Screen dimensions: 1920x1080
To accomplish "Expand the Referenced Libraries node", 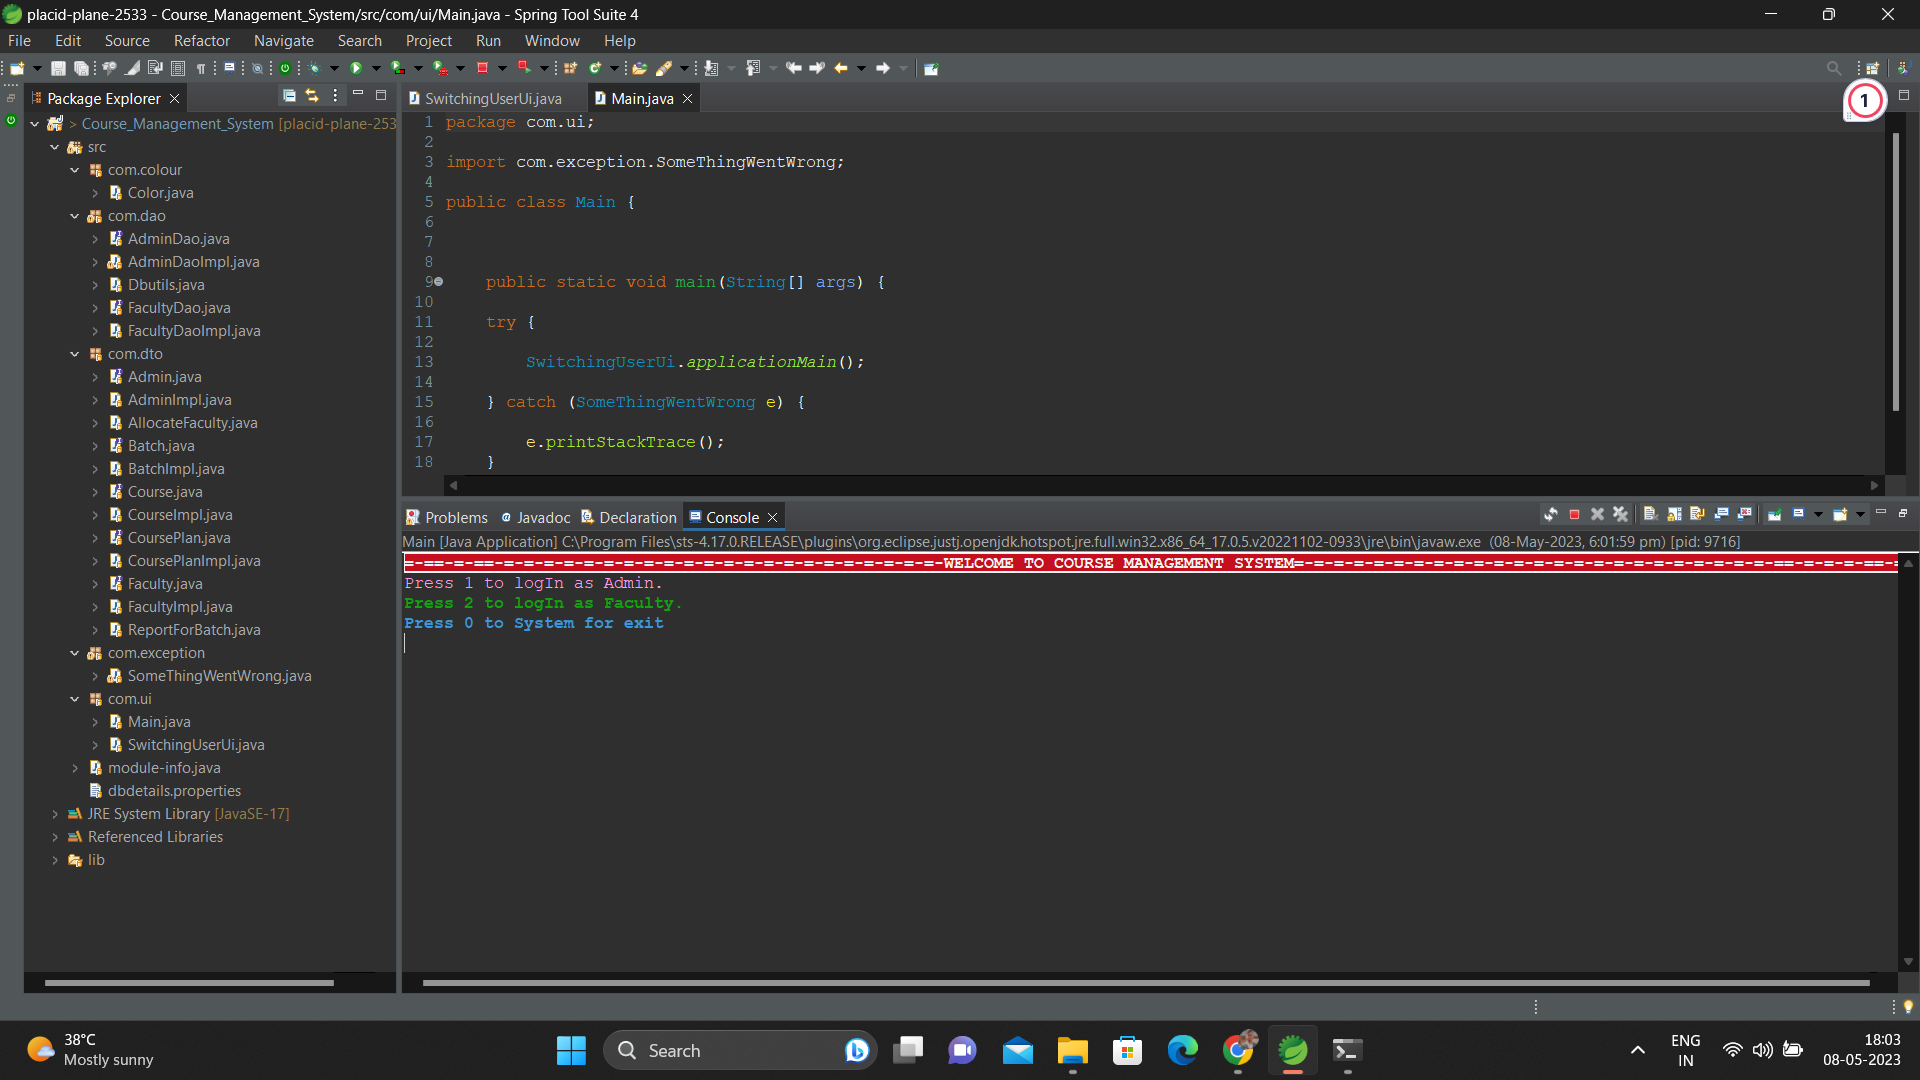I will 56,837.
